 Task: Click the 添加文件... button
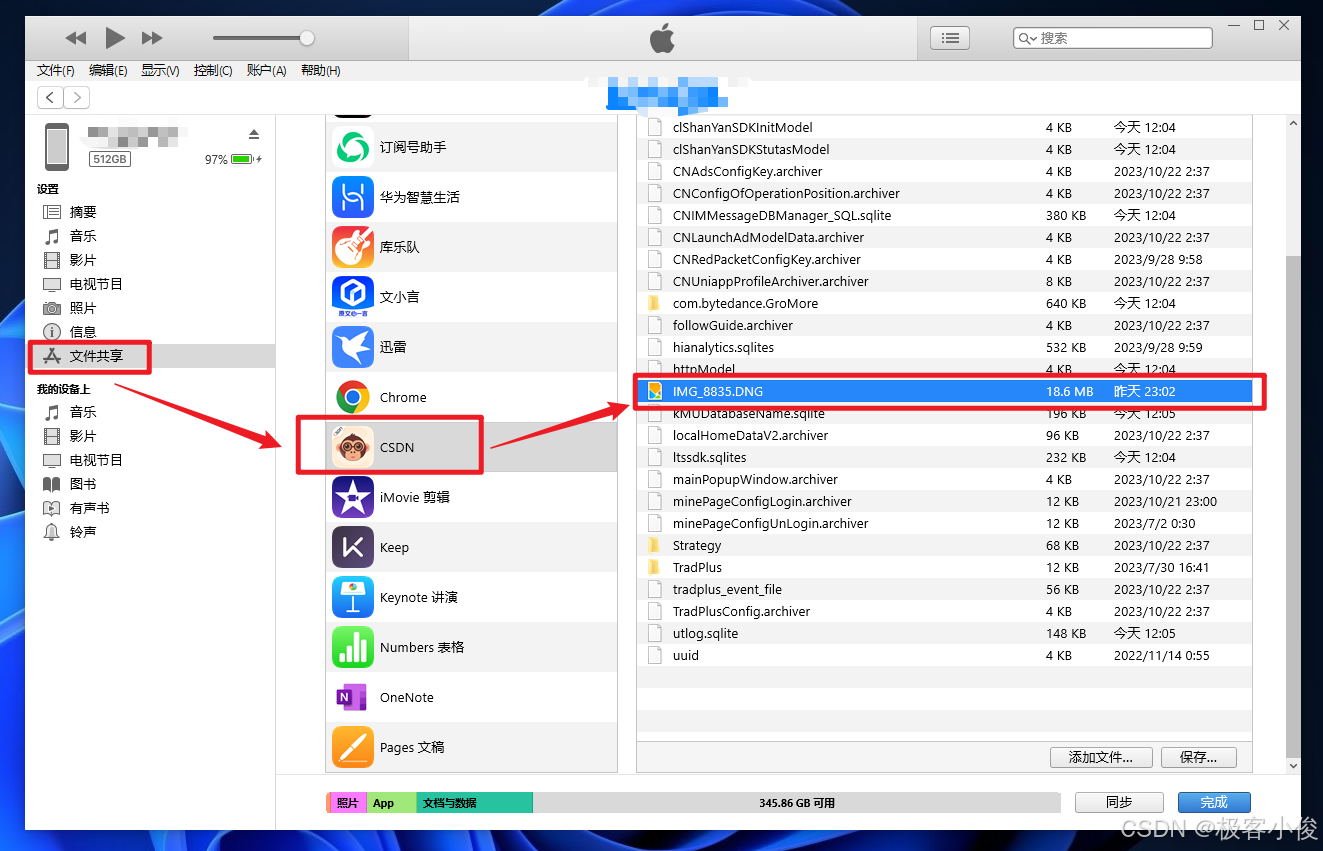pyautogui.click(x=1101, y=757)
